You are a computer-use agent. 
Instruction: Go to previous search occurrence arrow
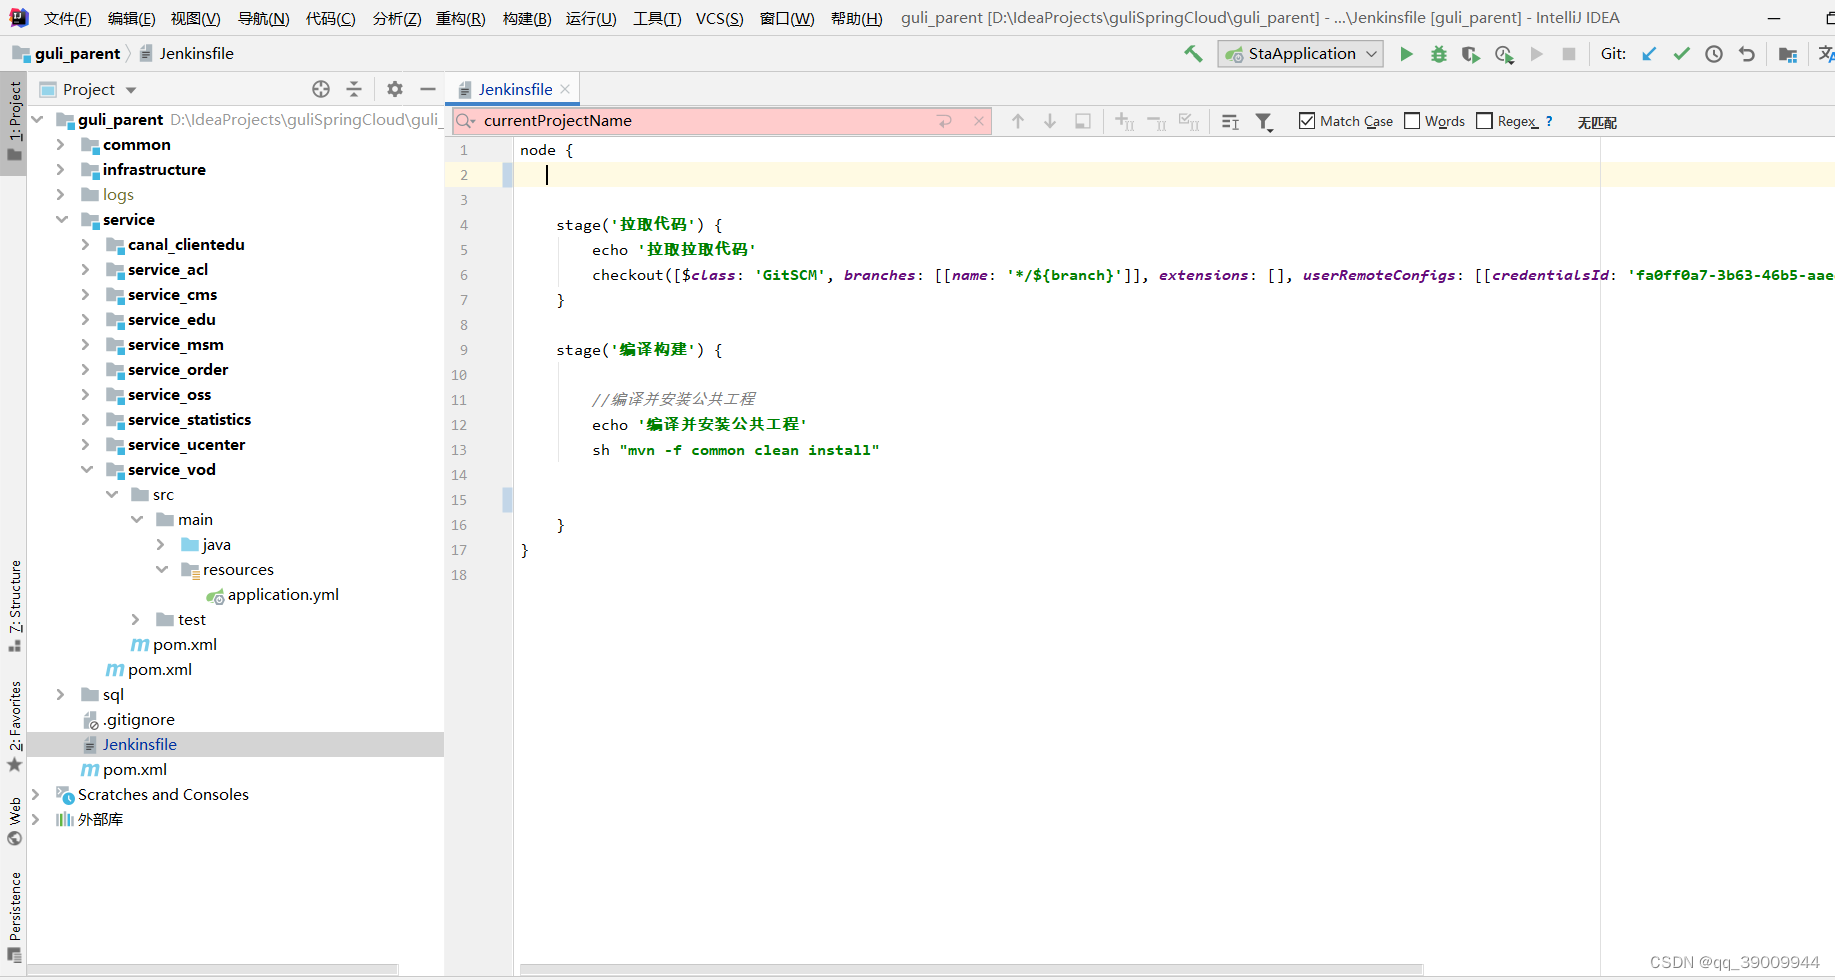1018,121
